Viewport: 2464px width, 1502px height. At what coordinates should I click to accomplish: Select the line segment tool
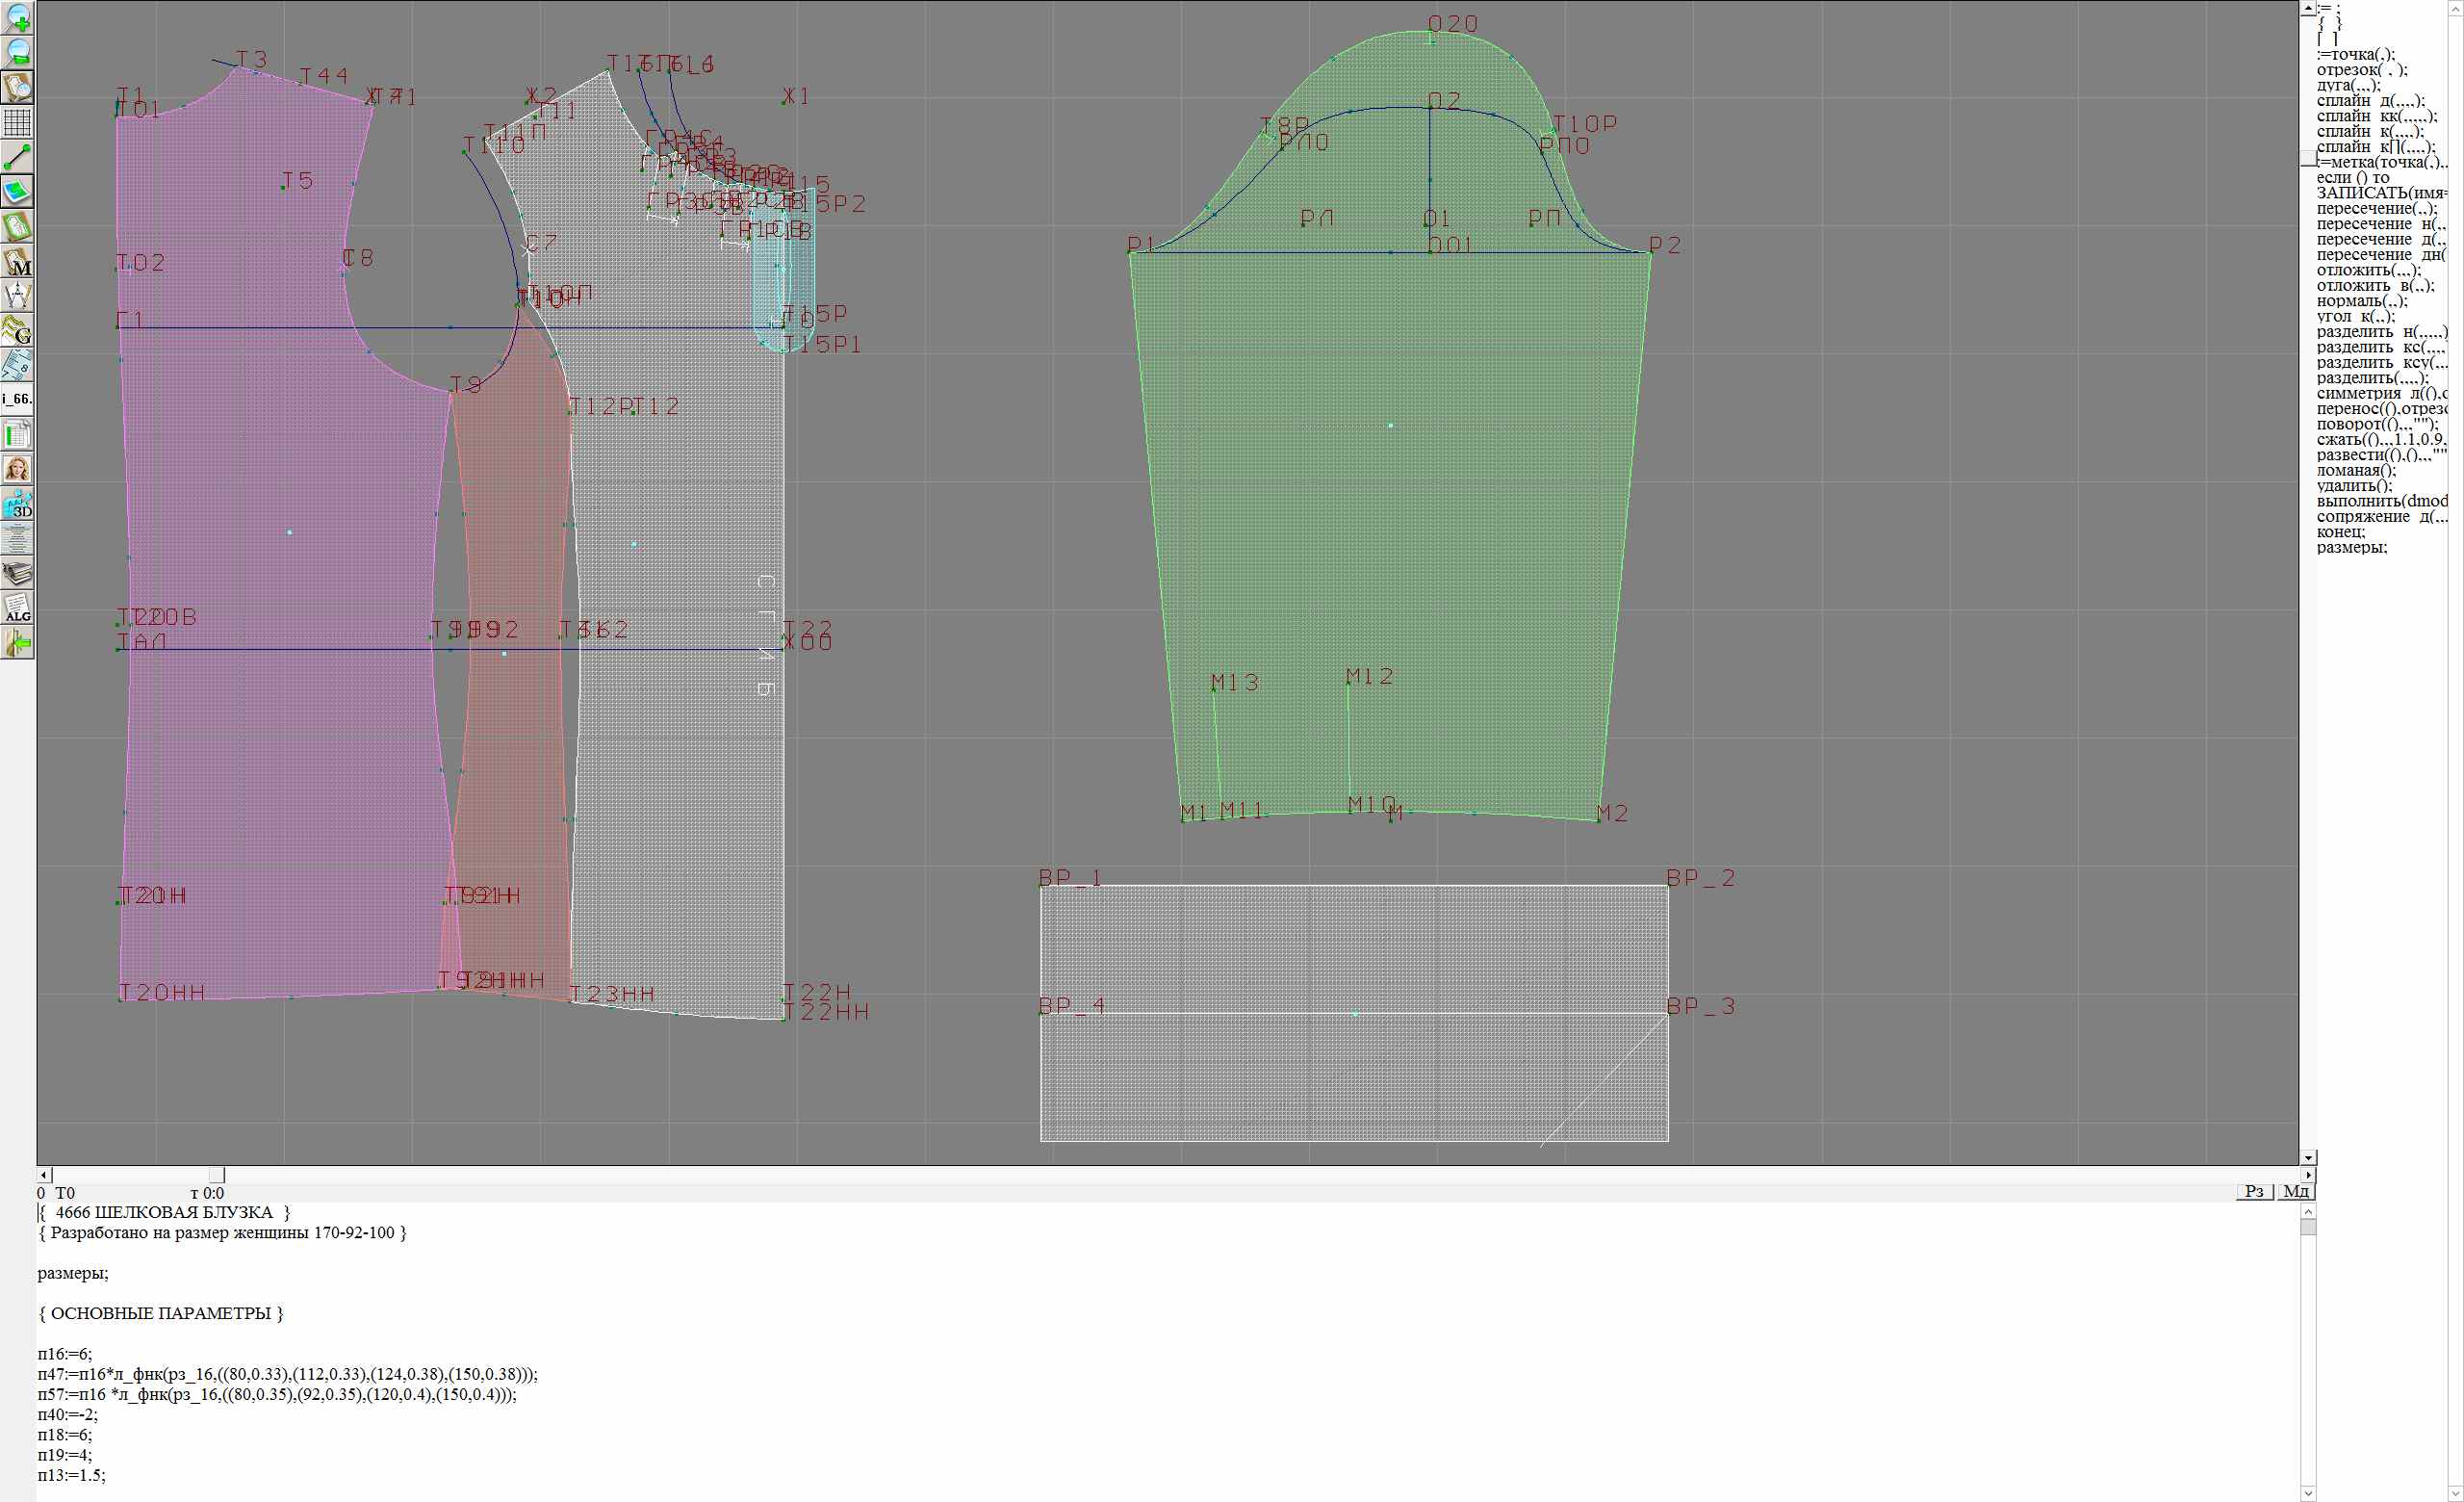coord(18,157)
